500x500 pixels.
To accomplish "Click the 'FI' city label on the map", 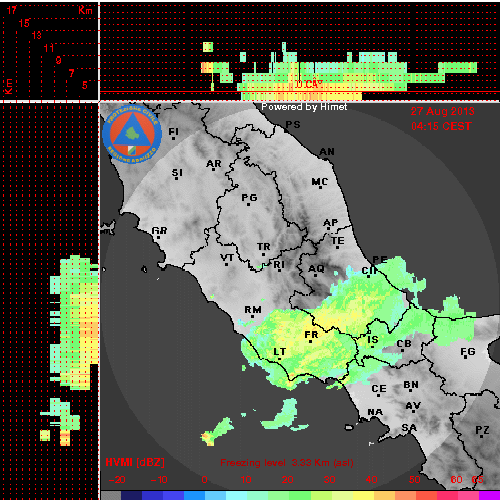I will click(x=173, y=132).
